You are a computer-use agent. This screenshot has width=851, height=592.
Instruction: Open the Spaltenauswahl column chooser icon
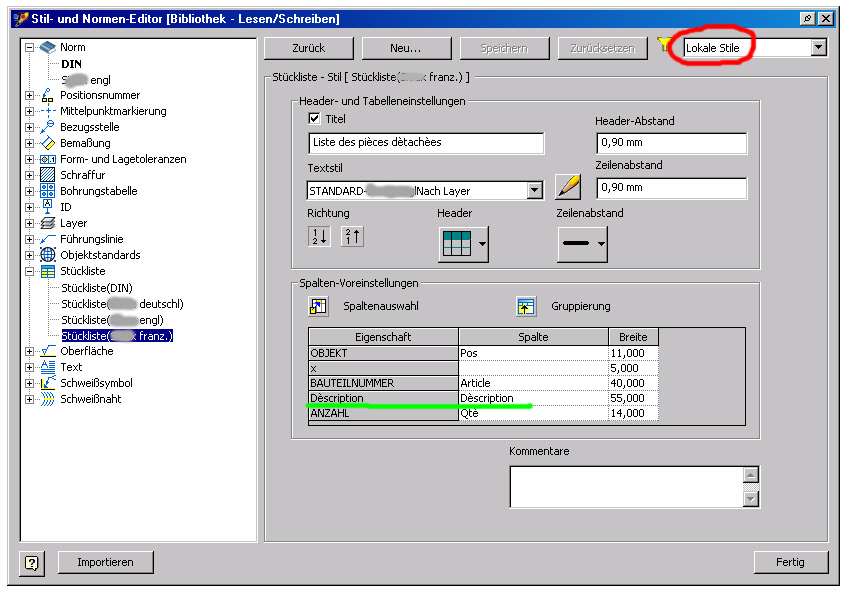coord(319,306)
